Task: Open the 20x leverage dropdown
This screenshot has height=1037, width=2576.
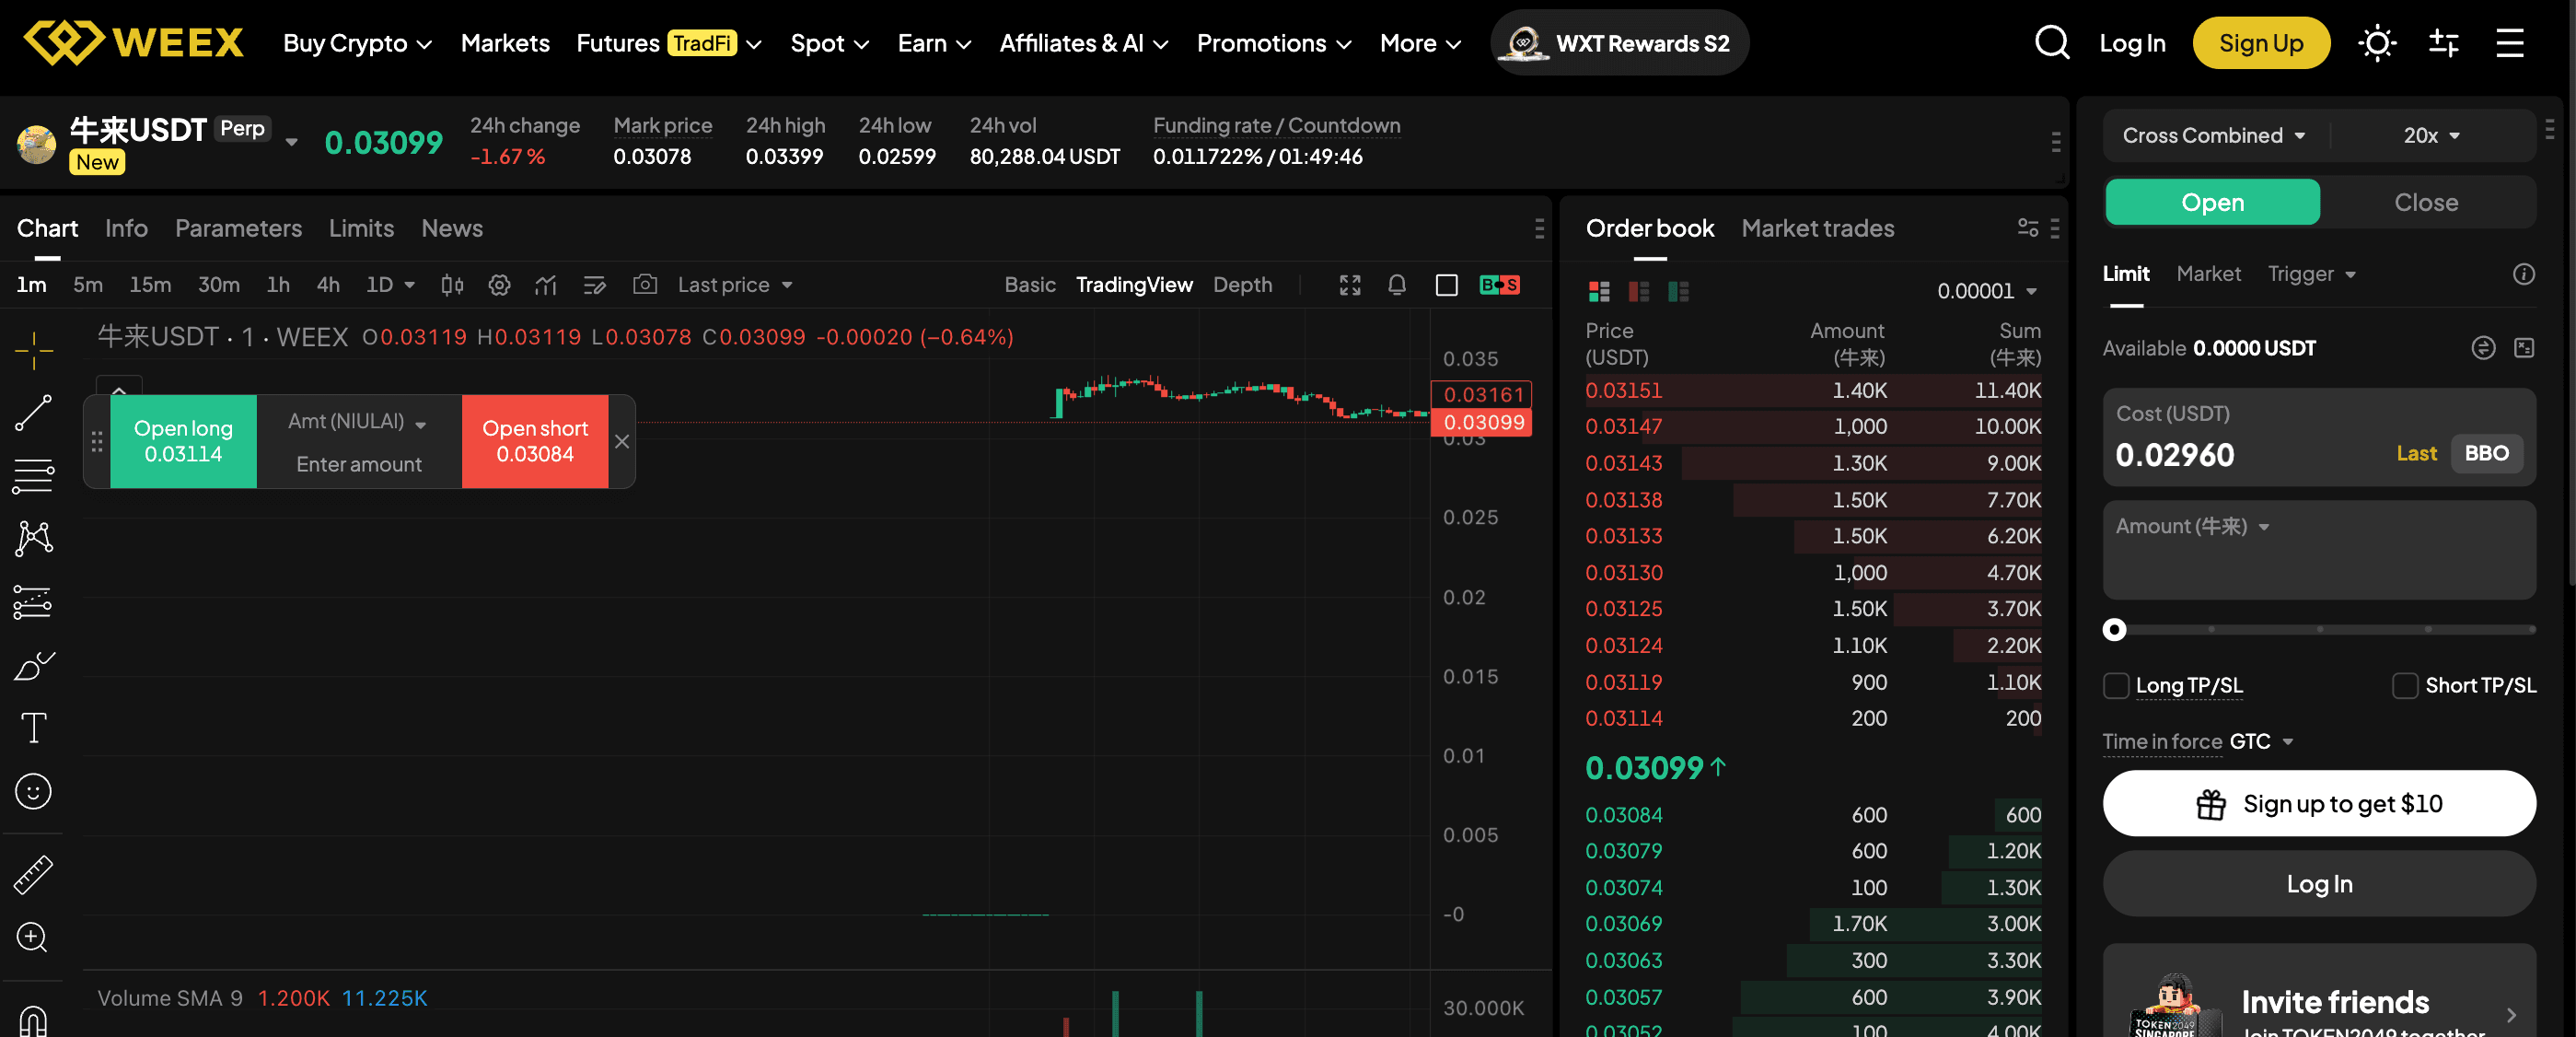Action: tap(2431, 135)
